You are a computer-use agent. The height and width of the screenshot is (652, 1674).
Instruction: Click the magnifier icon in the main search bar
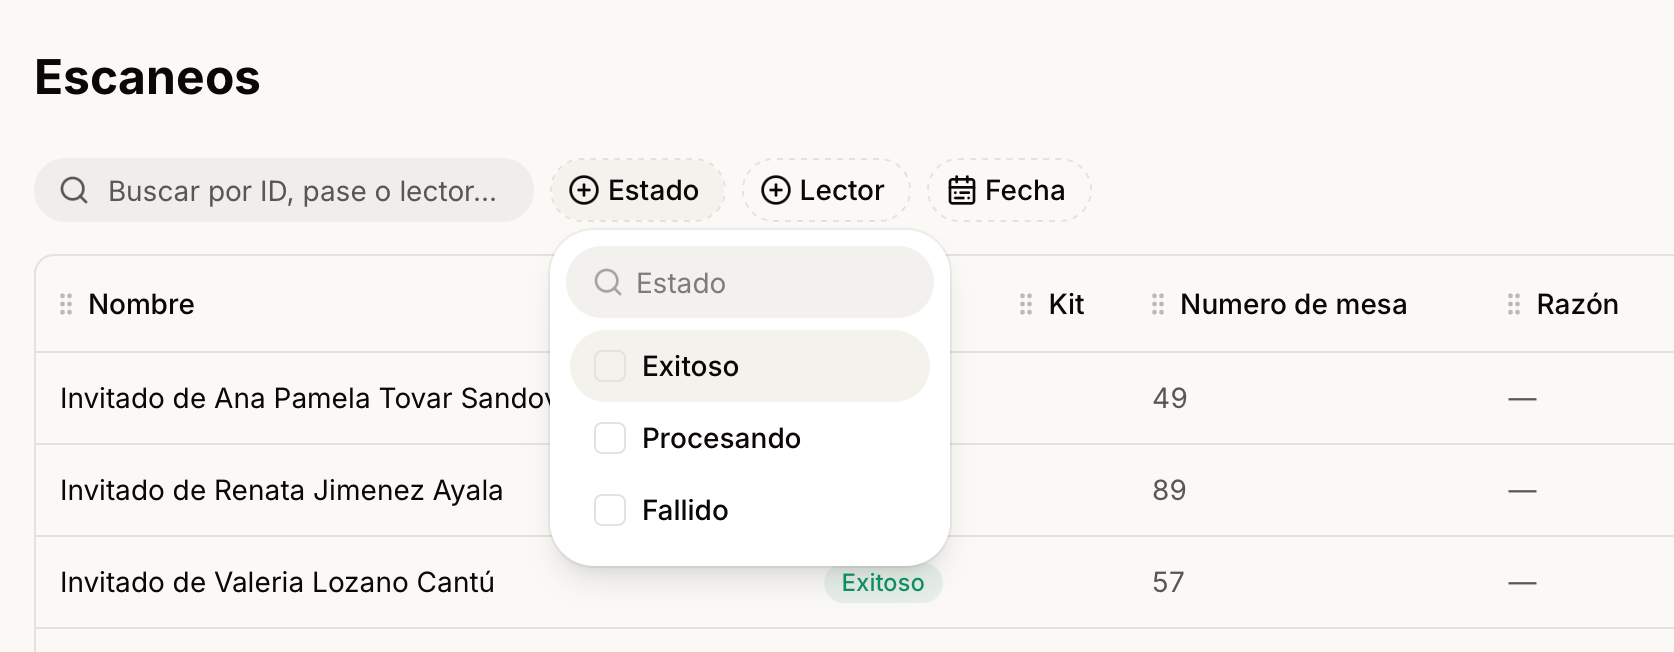pyautogui.click(x=74, y=190)
